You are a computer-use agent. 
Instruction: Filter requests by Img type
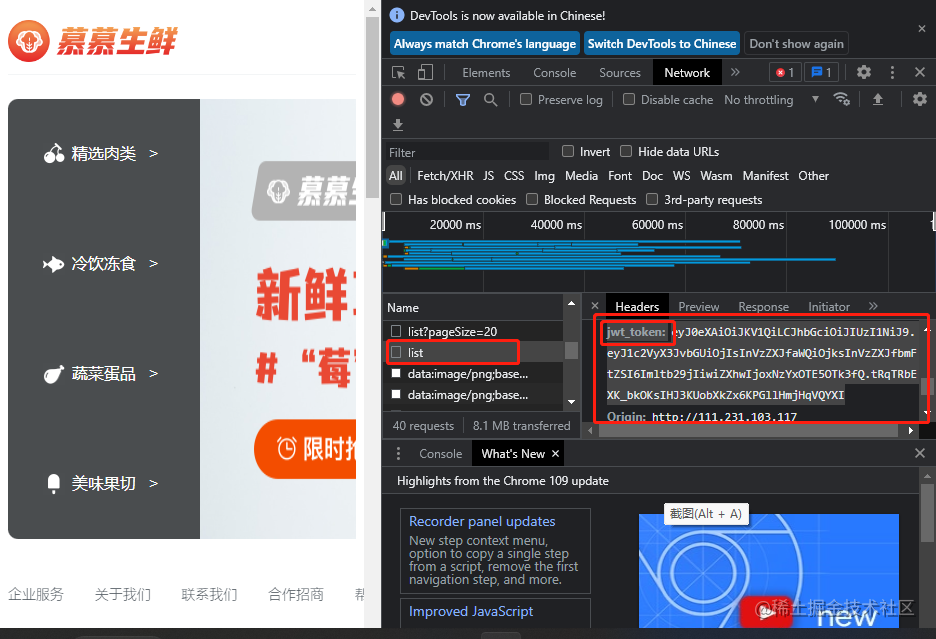pos(544,176)
